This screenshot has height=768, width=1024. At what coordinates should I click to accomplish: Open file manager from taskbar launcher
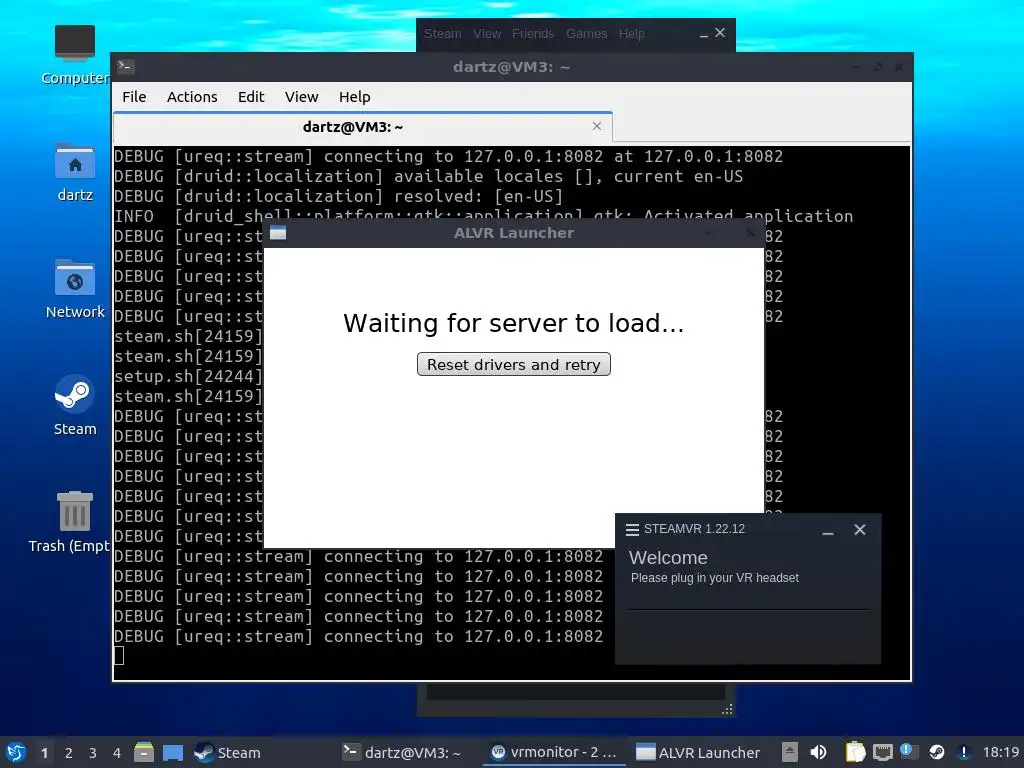144,752
